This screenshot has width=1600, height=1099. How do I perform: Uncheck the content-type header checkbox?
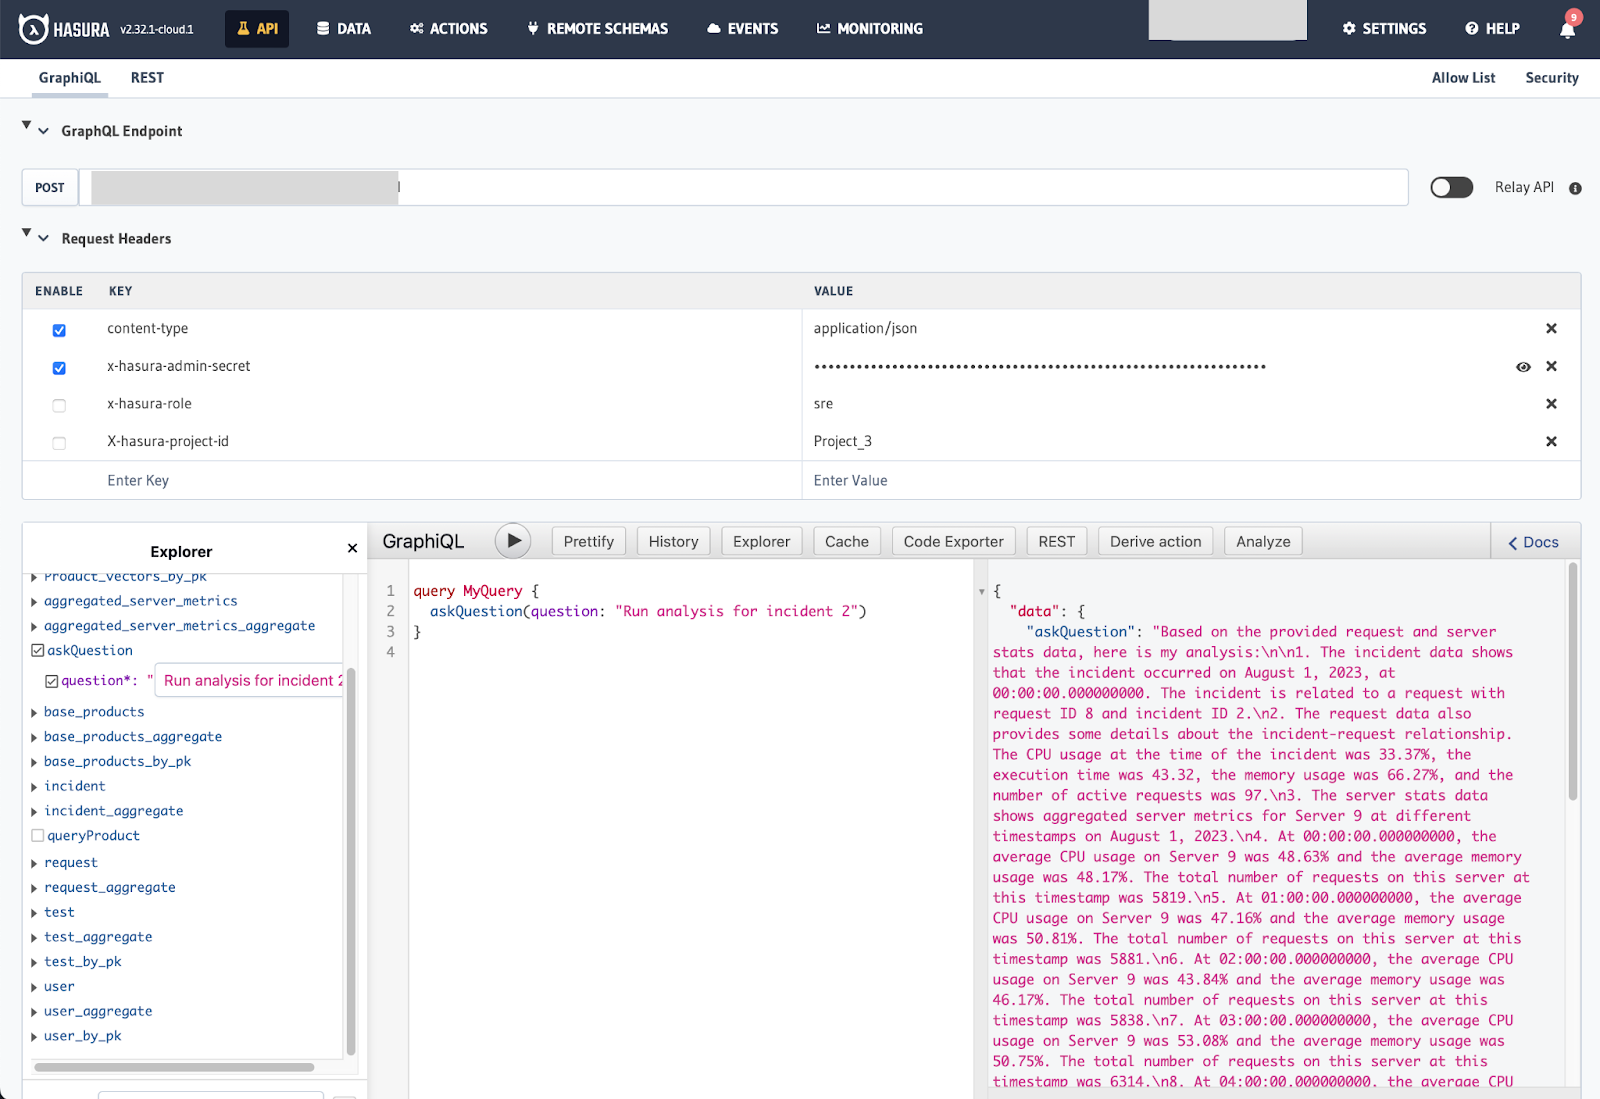[x=59, y=330]
